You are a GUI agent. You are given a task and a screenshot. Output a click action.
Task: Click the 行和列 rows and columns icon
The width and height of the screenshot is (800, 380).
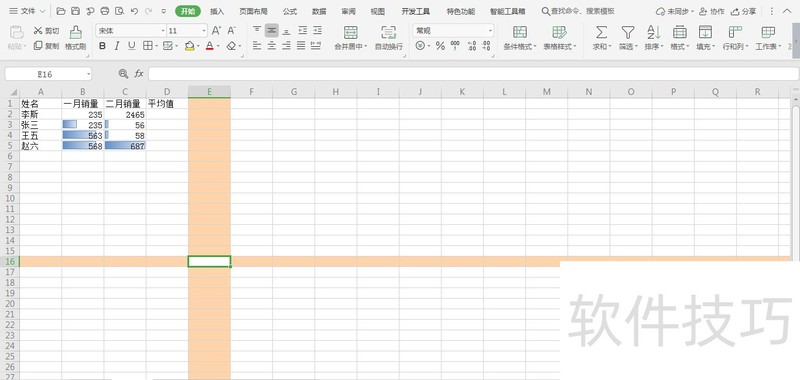pos(735,33)
